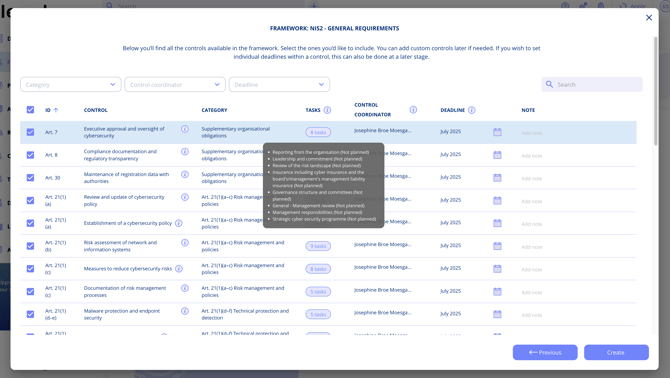This screenshot has height=378, width=670.
Task: Click coordinator name in Art. 7 row
Action: click(x=383, y=131)
